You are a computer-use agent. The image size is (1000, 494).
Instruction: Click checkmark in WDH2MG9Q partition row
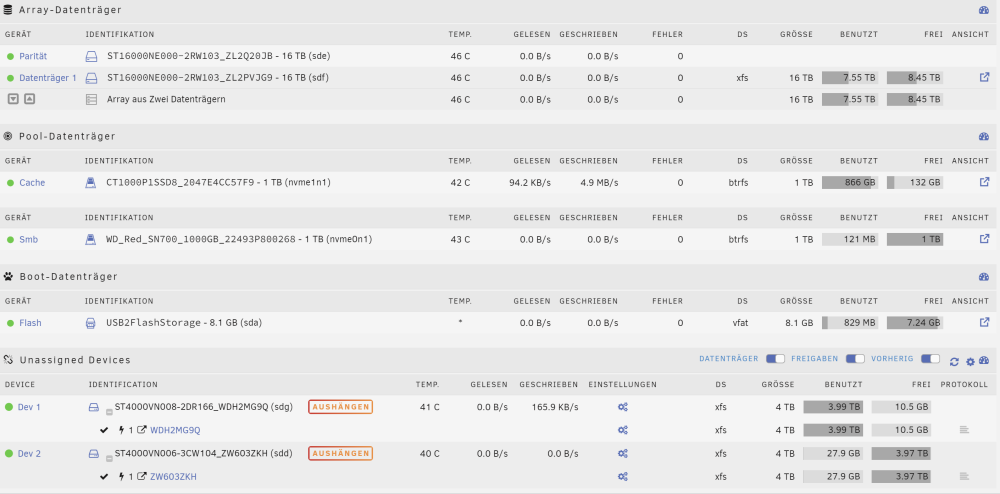104,430
